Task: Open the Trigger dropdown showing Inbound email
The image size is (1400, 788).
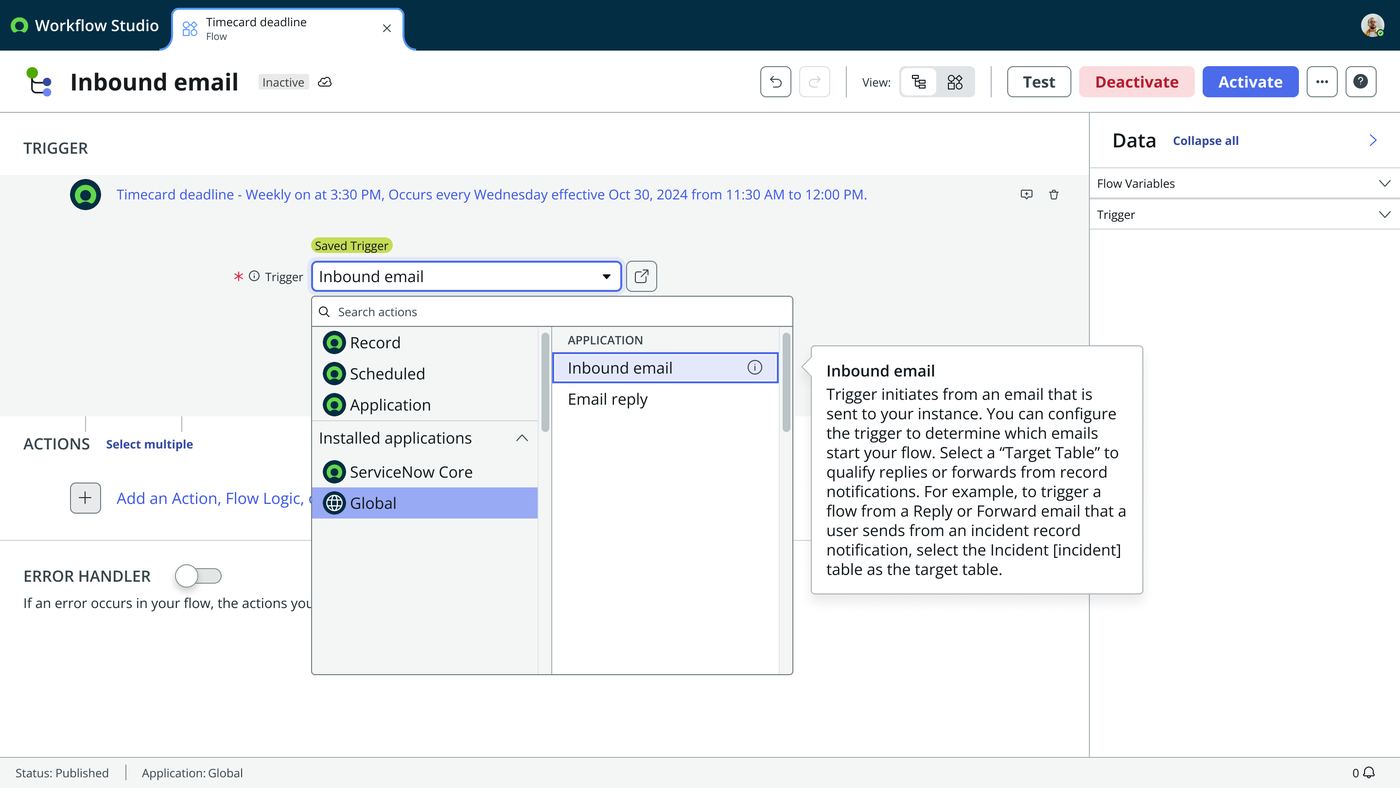Action: [466, 276]
